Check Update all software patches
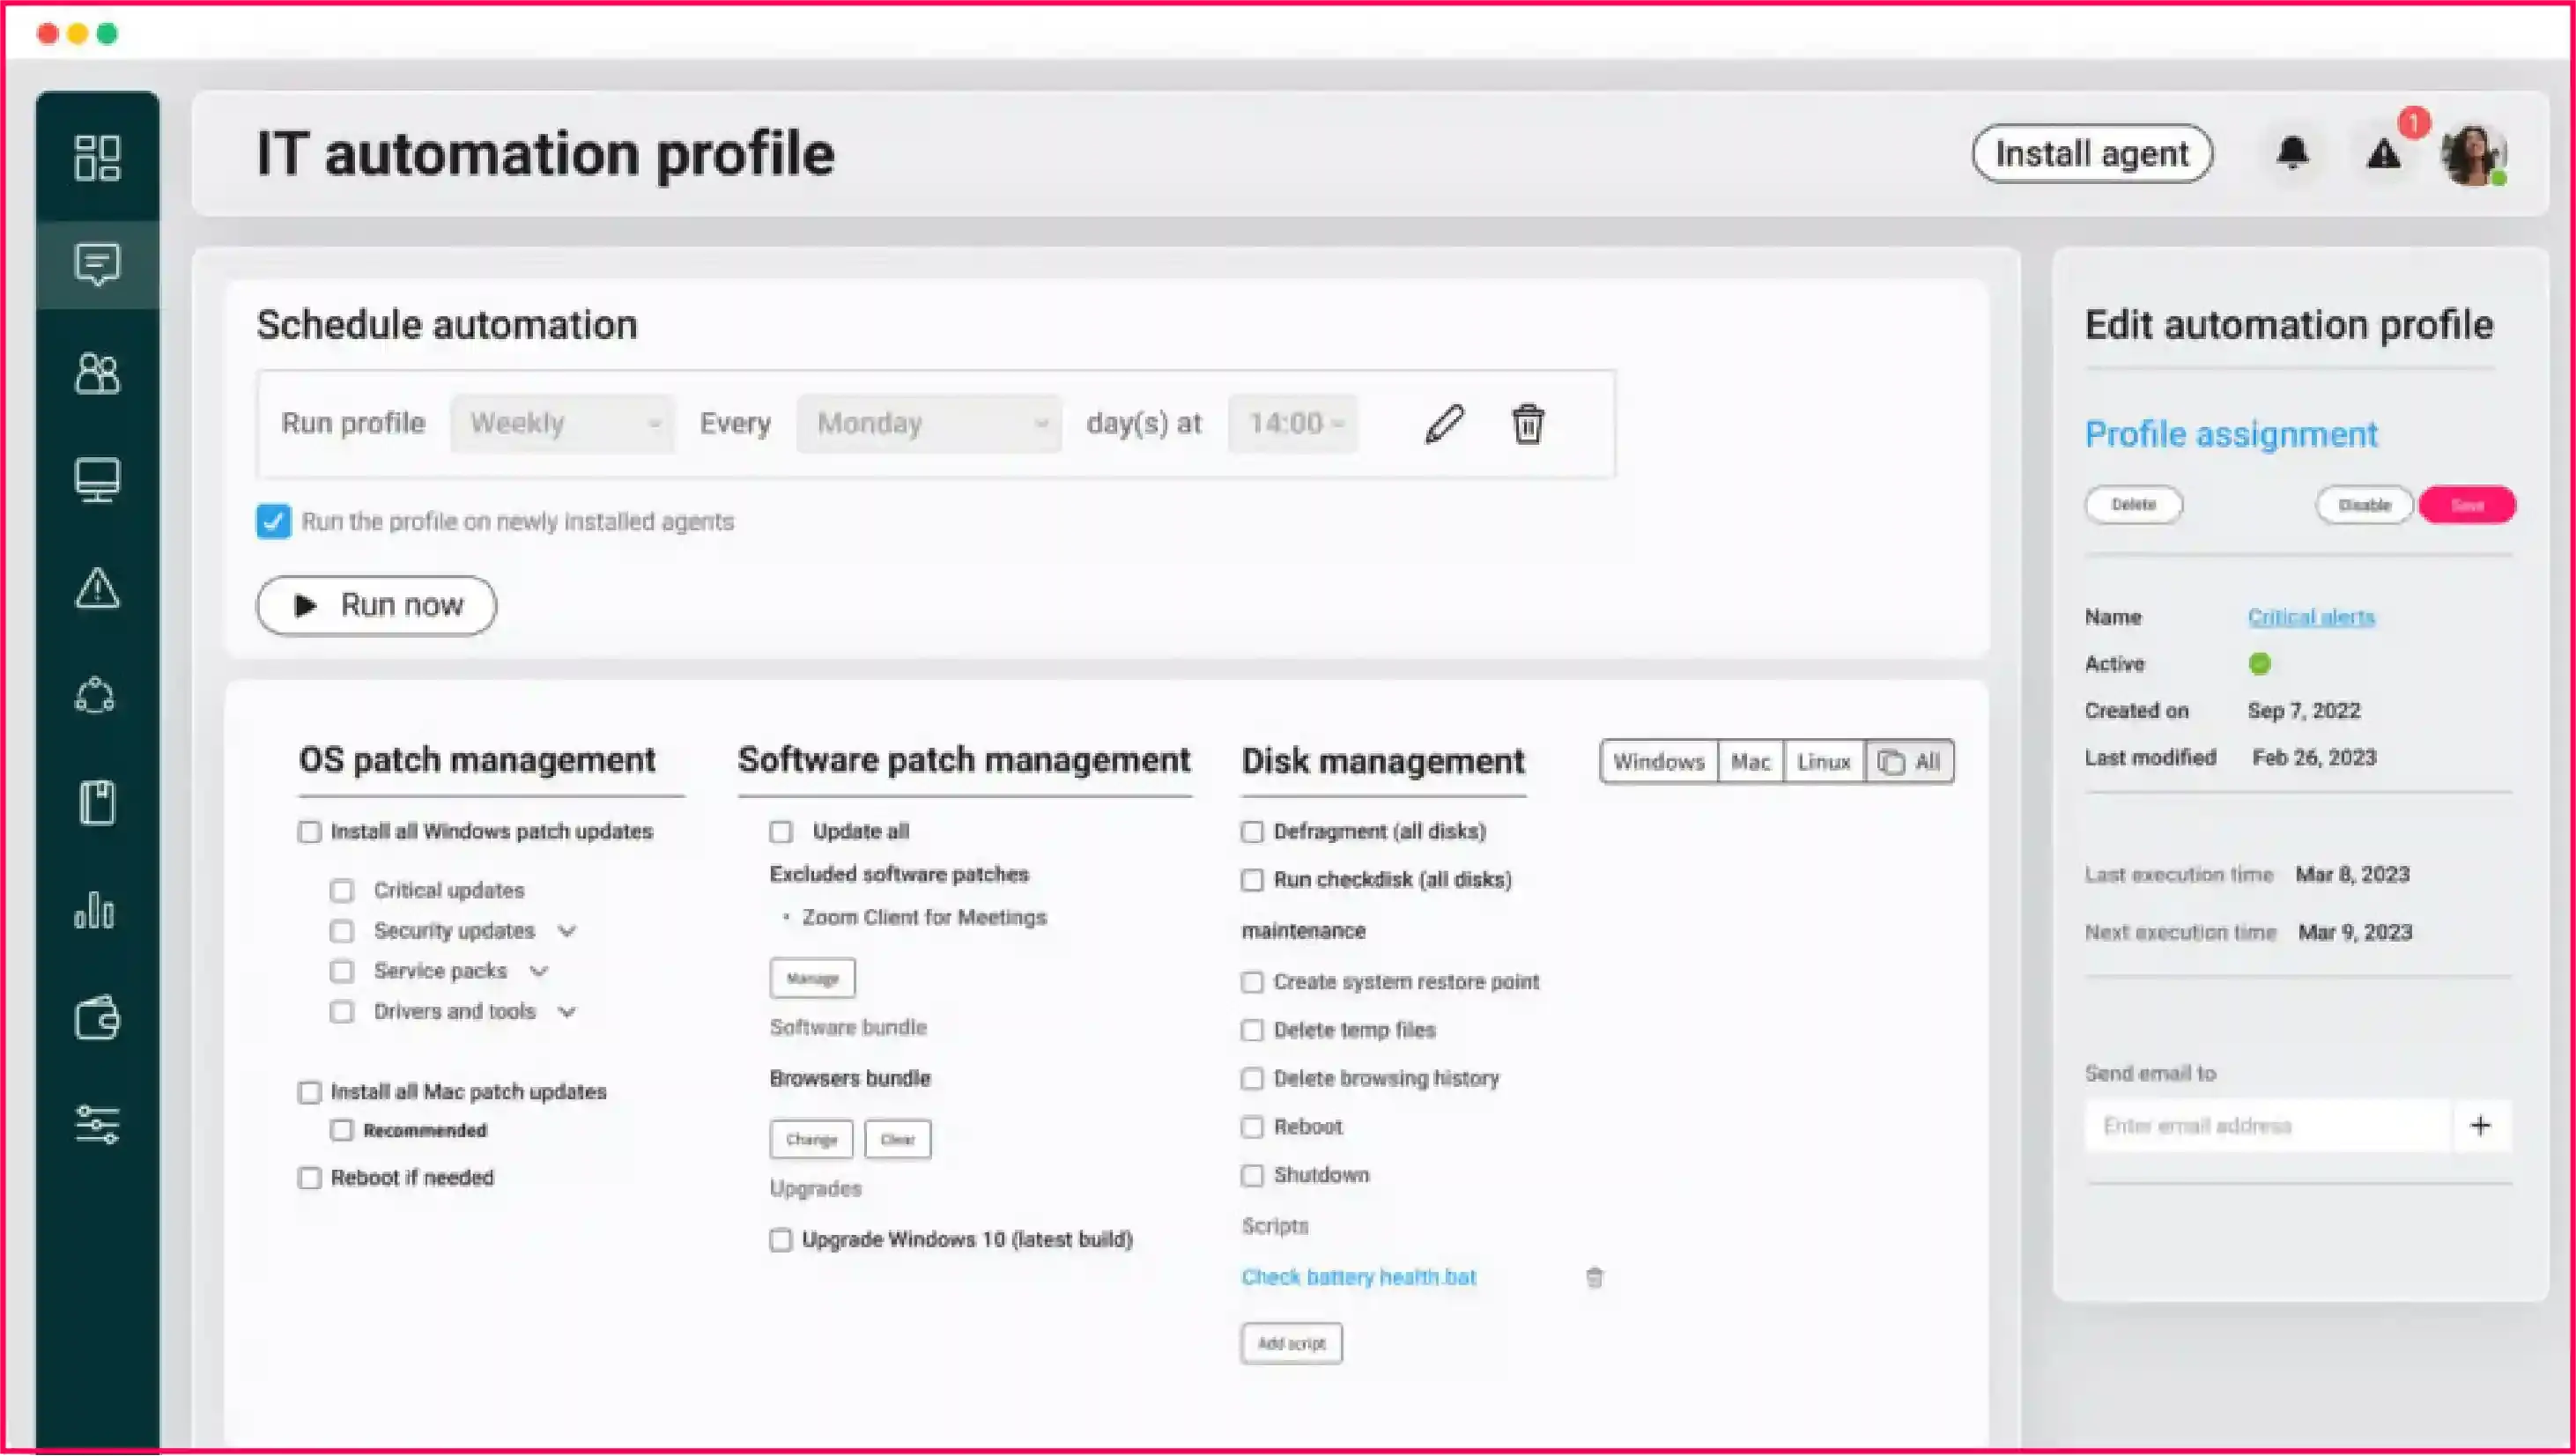Screen dimensions: 2576x1456 coord(781,832)
